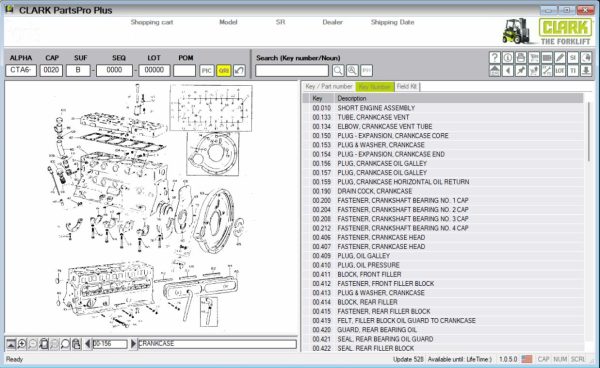Click the cart with arrow icon
The image size is (600, 368).
coord(533,70)
